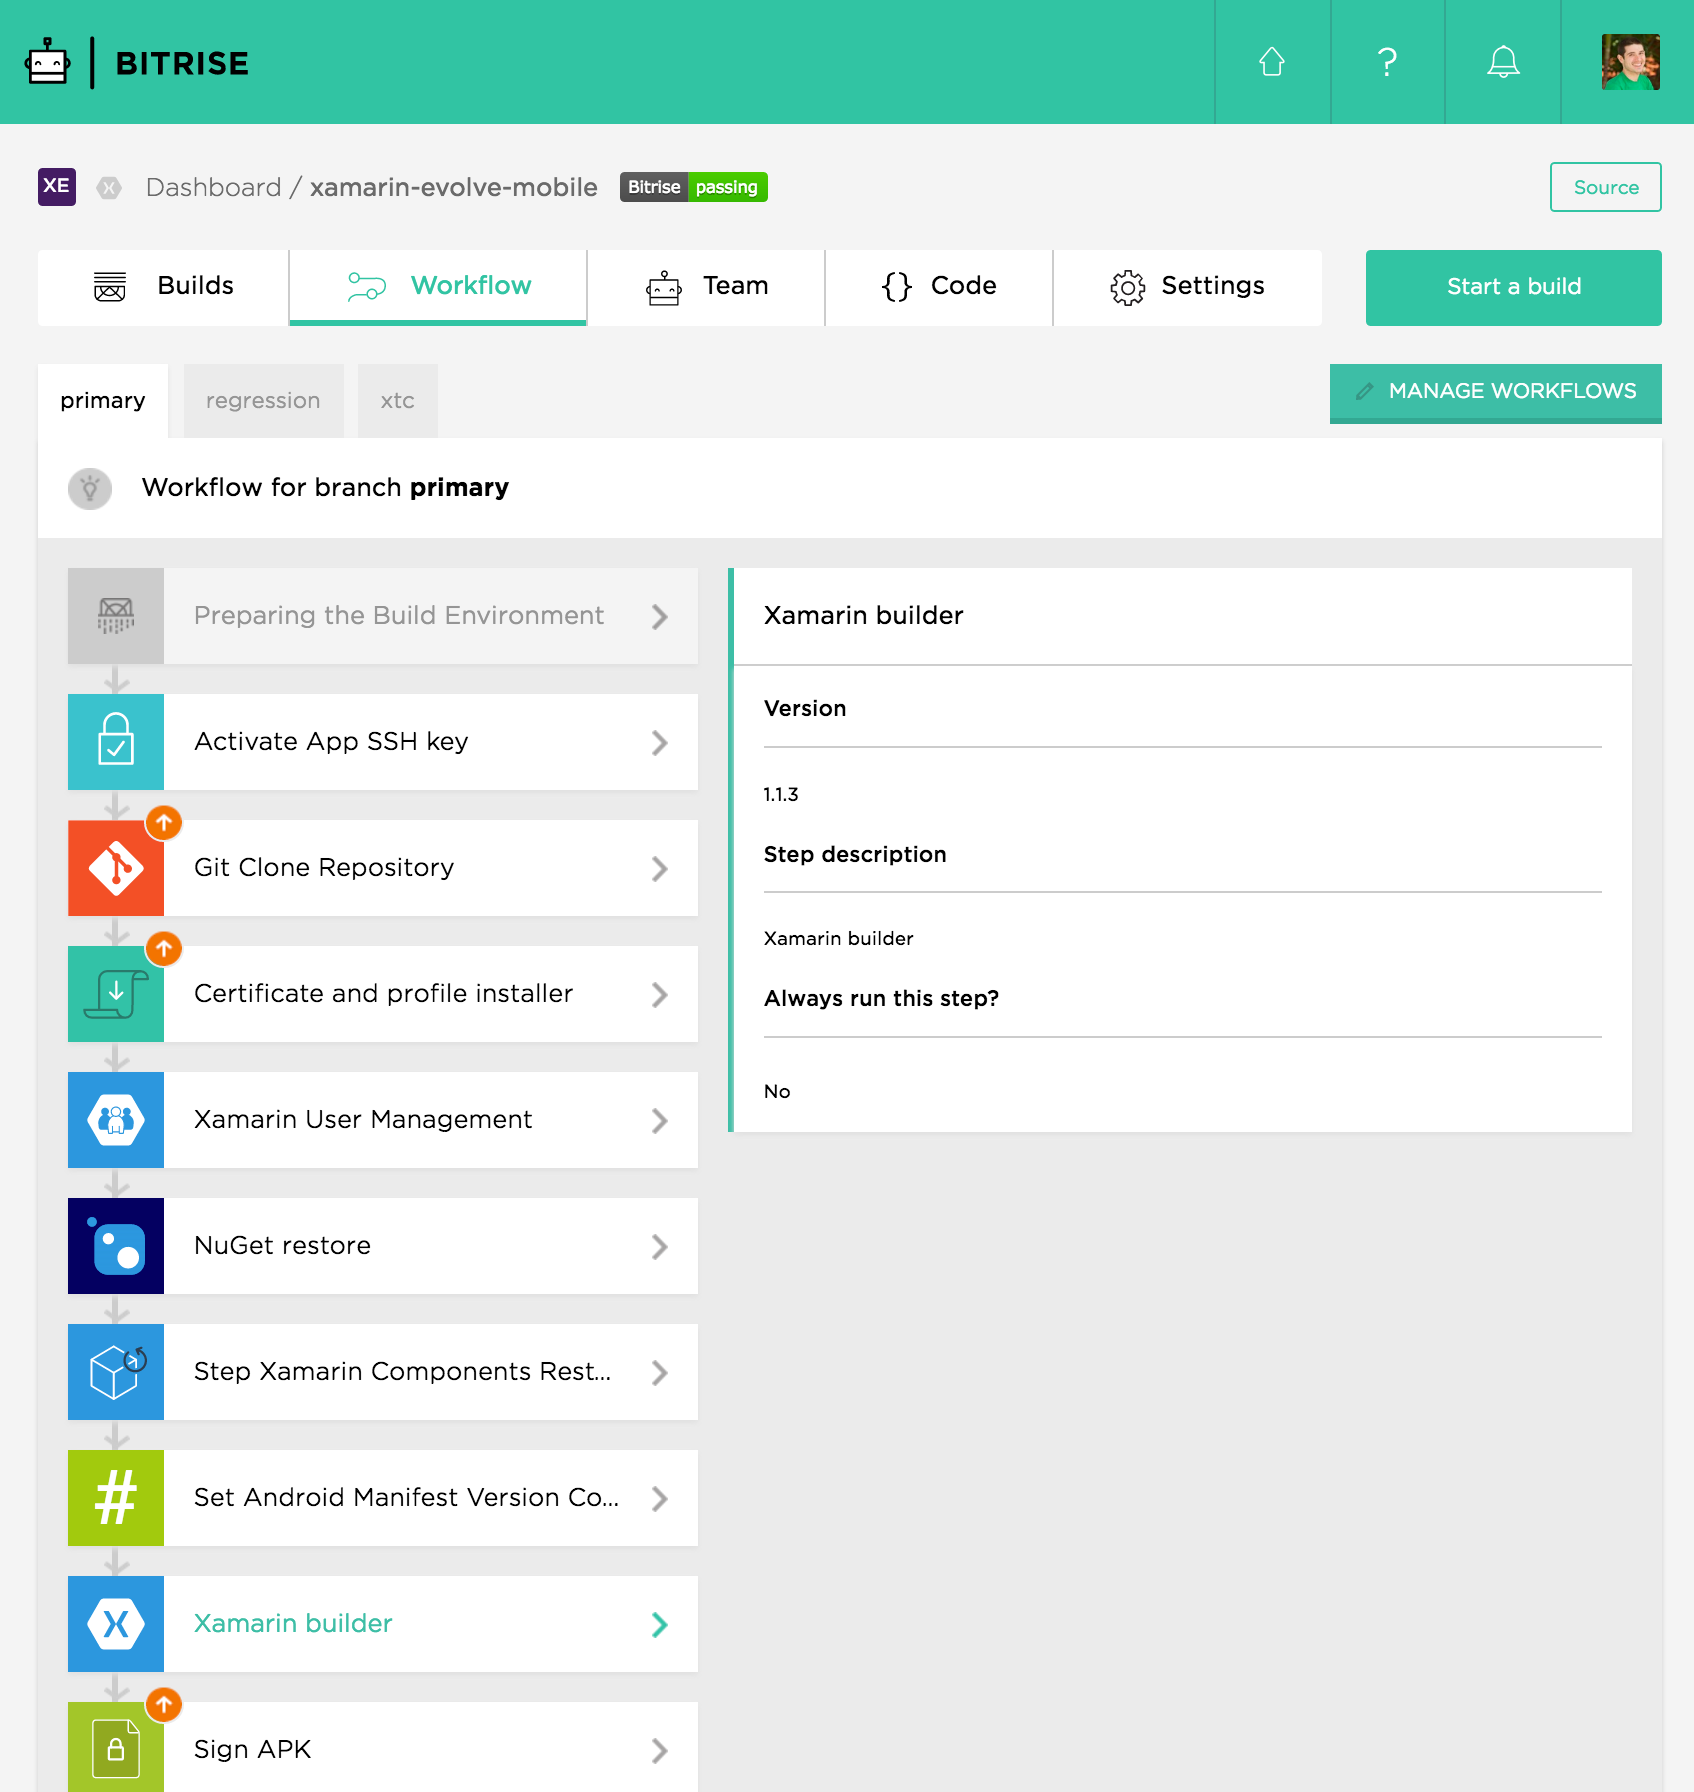Click the Xamarin builder X icon

(116, 1624)
